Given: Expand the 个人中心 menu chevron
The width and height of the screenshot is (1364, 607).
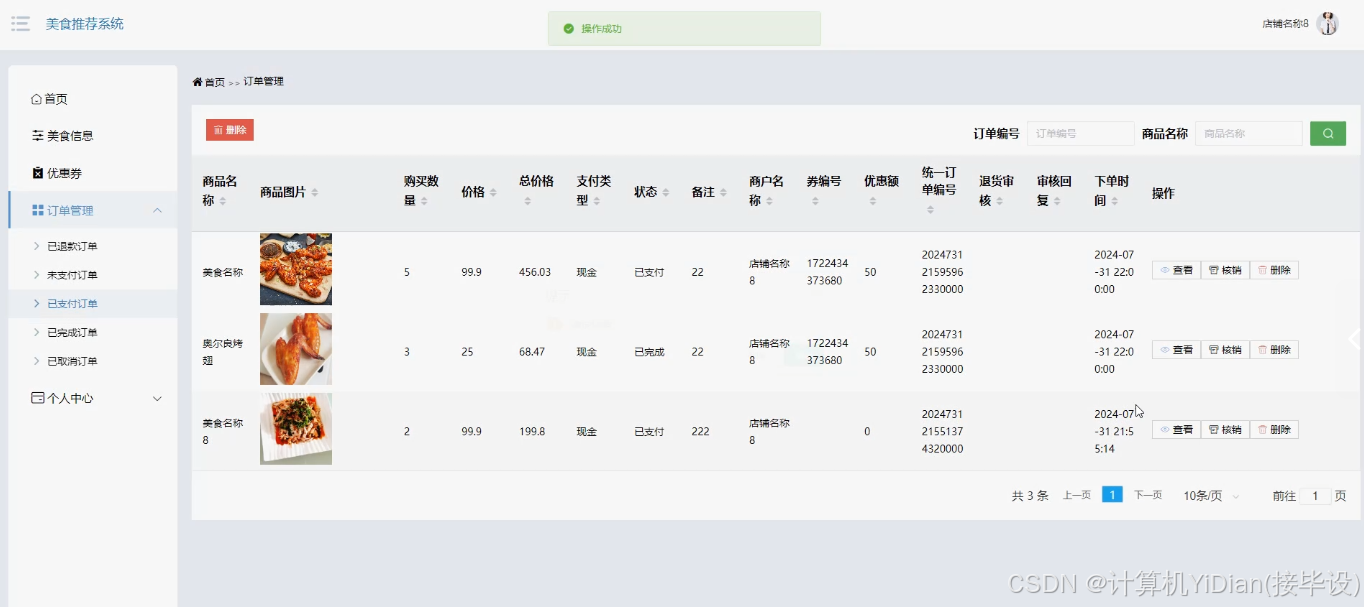Looking at the screenshot, I should pos(157,398).
